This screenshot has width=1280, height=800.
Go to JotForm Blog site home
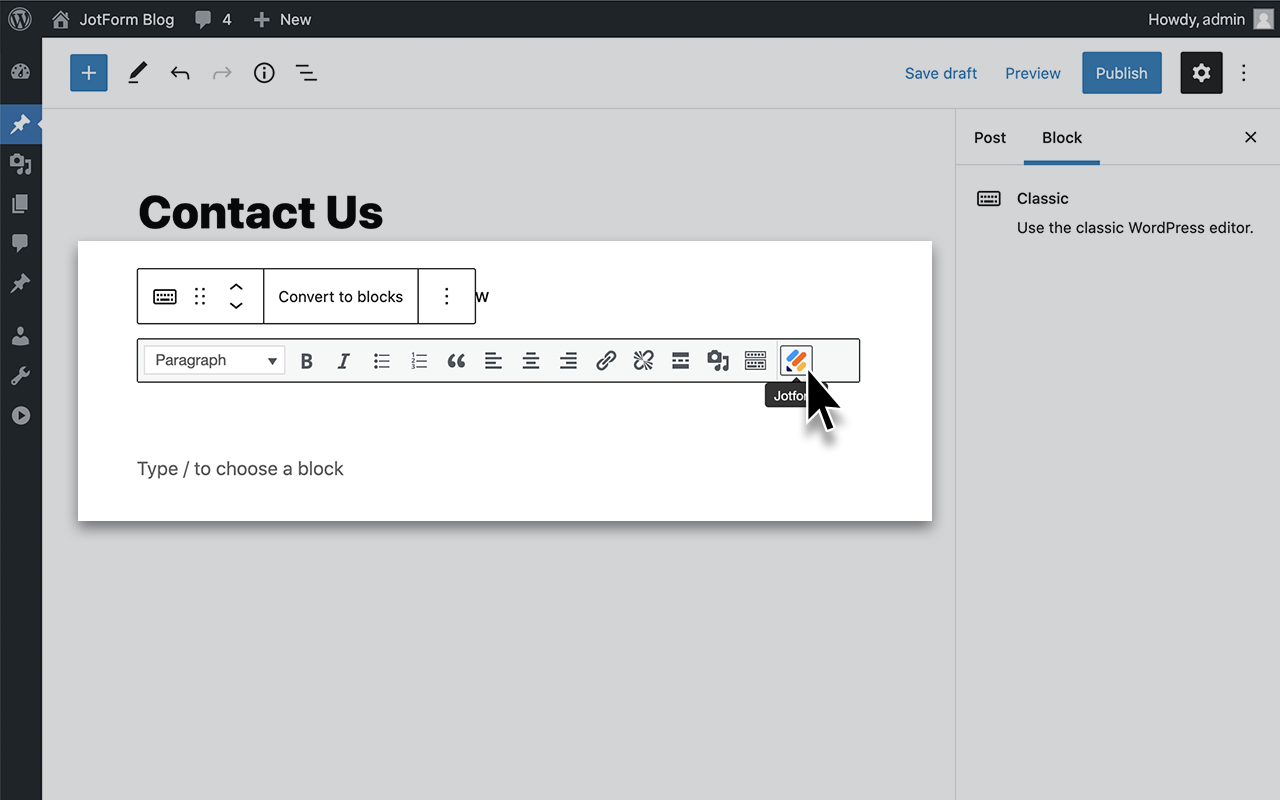tap(112, 19)
